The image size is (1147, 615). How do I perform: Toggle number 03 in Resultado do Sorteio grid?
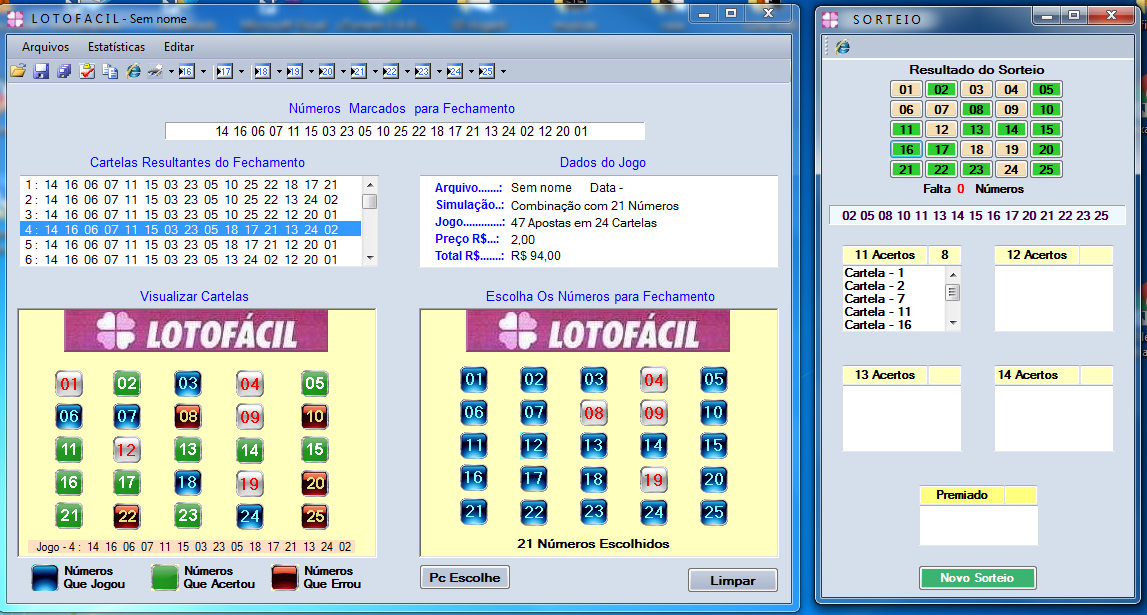click(977, 90)
